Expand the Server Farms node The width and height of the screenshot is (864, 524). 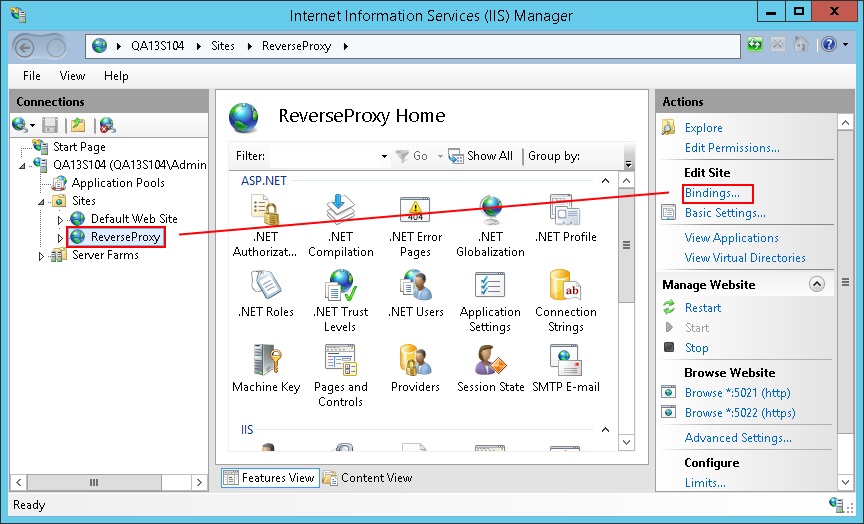[41, 256]
